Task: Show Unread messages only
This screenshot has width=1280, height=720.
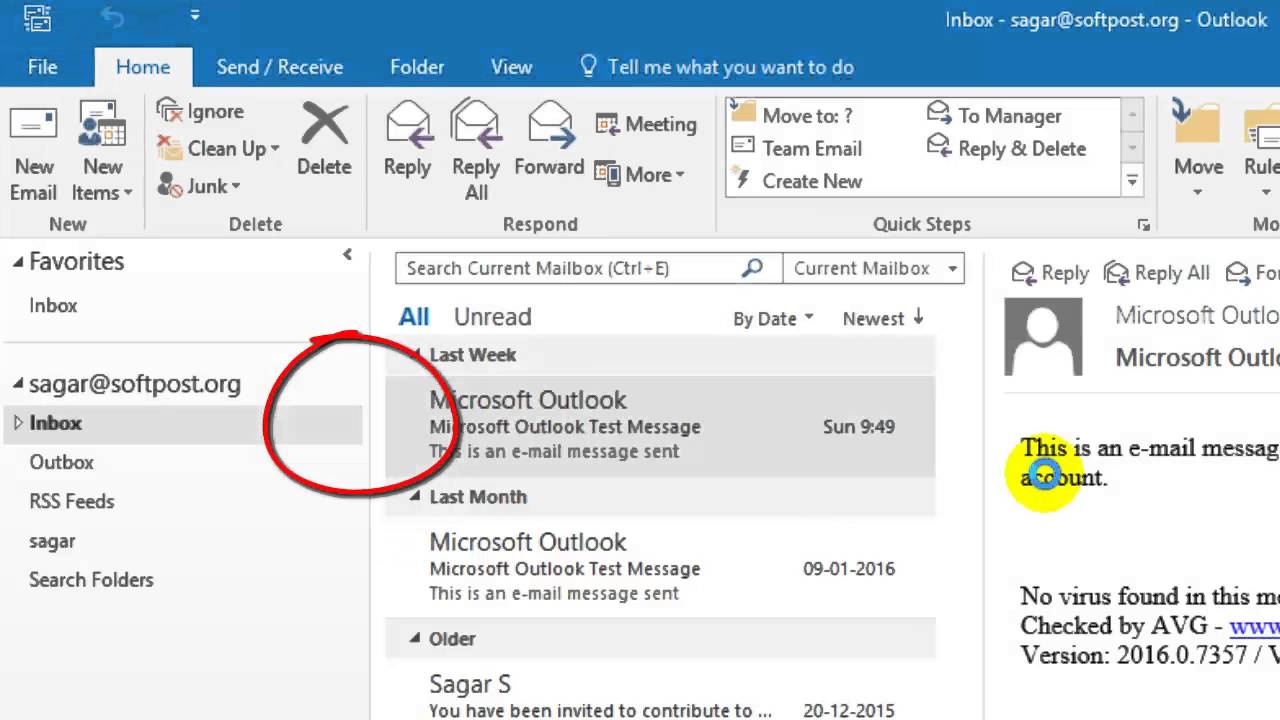Action: tap(492, 317)
